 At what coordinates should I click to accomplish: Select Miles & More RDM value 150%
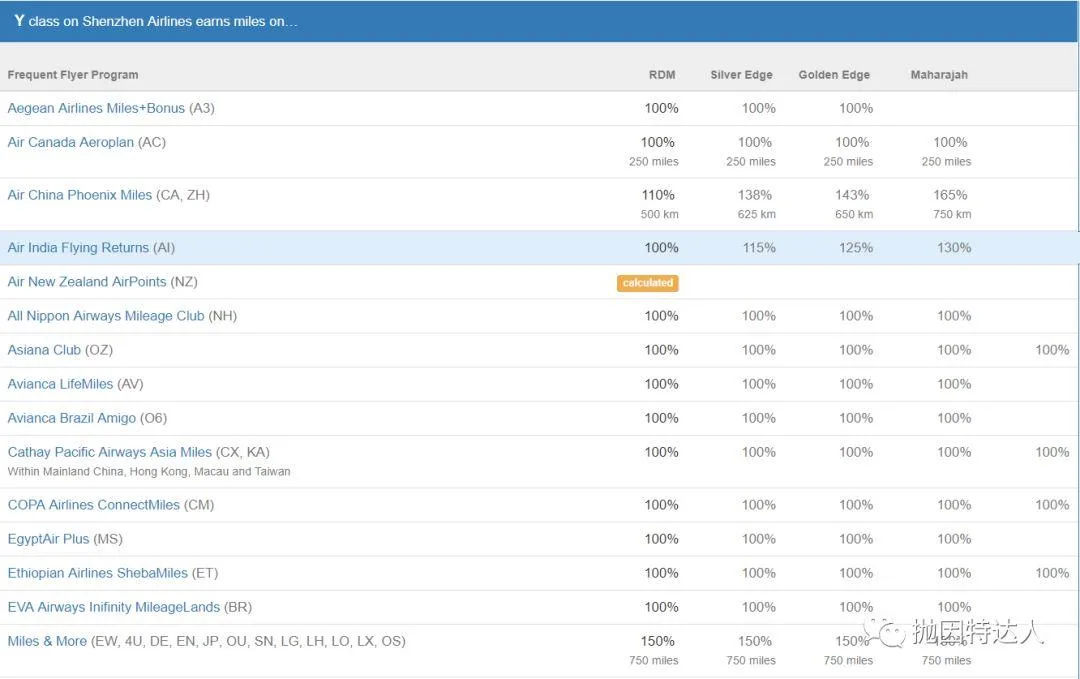[x=658, y=641]
